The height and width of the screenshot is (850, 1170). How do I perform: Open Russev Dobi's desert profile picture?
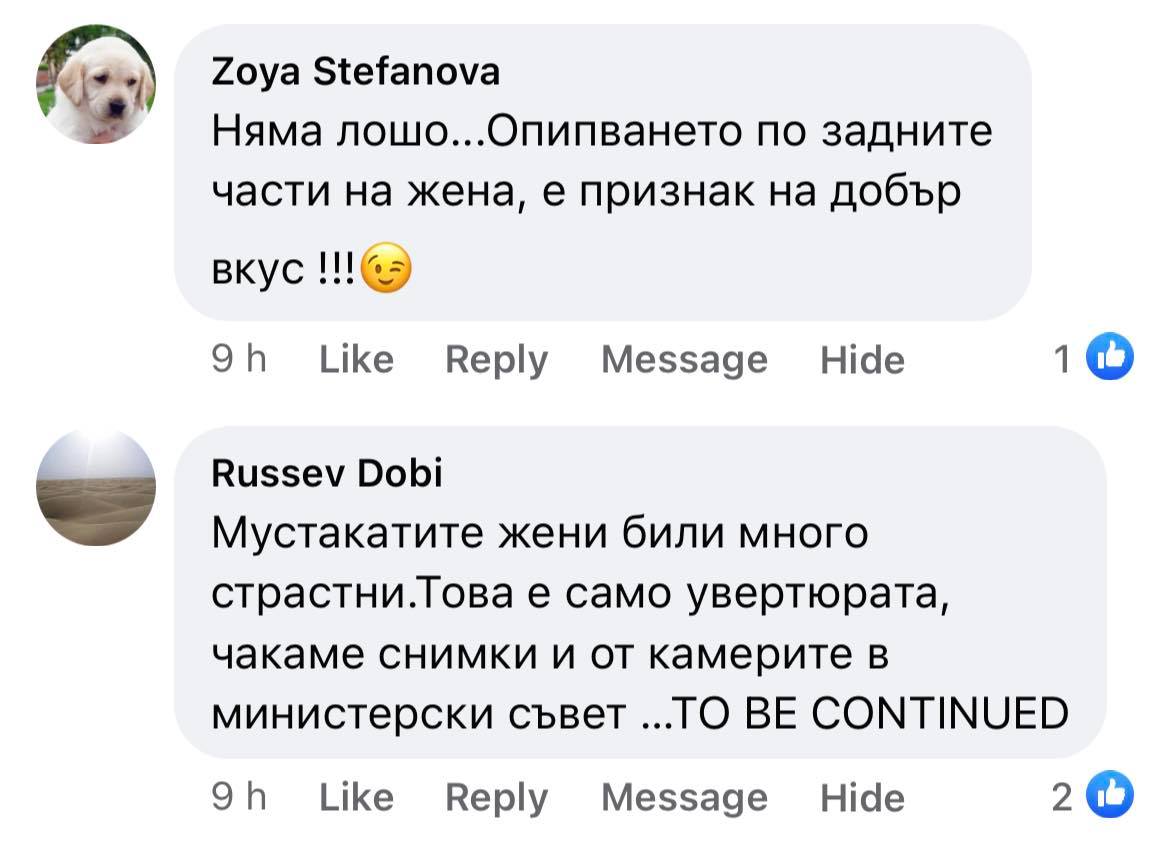pyautogui.click(x=96, y=487)
